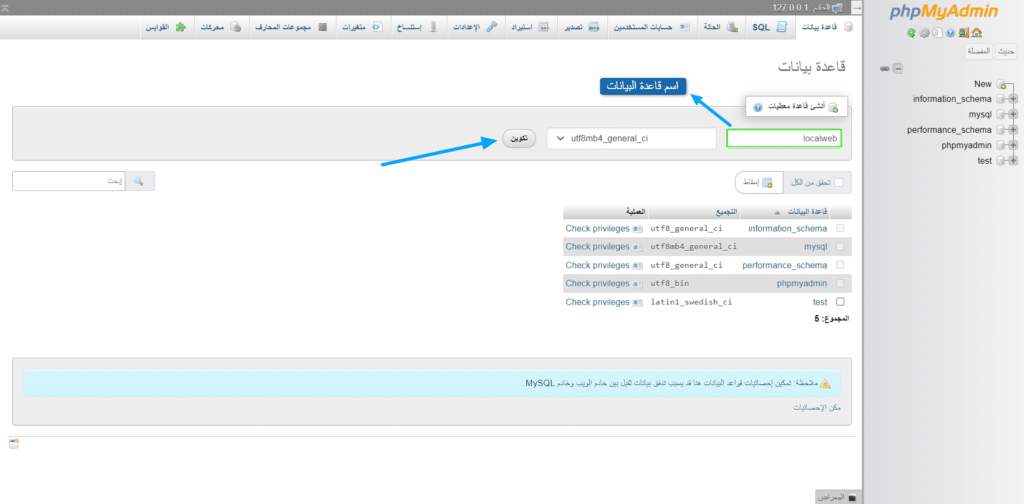
Task: Expand performance_schema in navigation tree
Action: coord(1014,130)
